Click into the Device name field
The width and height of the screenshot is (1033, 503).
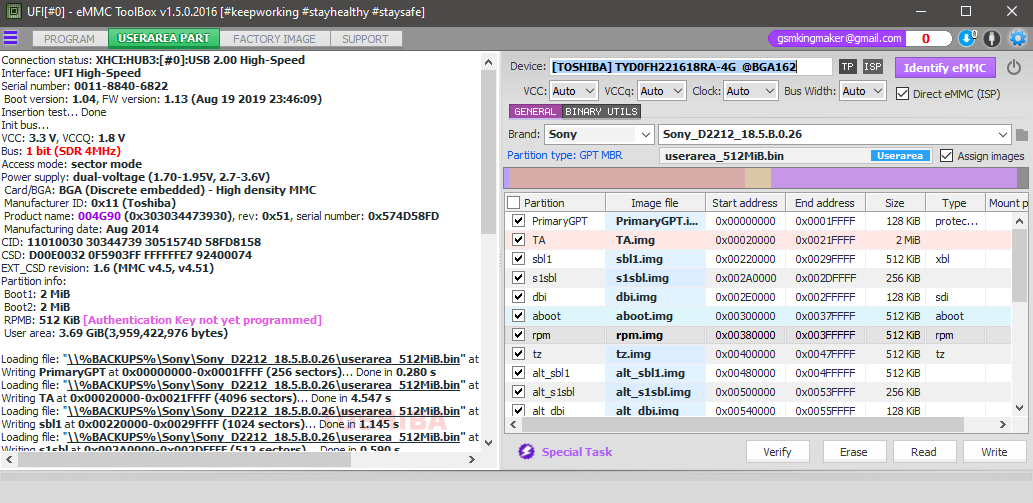[x=691, y=66]
